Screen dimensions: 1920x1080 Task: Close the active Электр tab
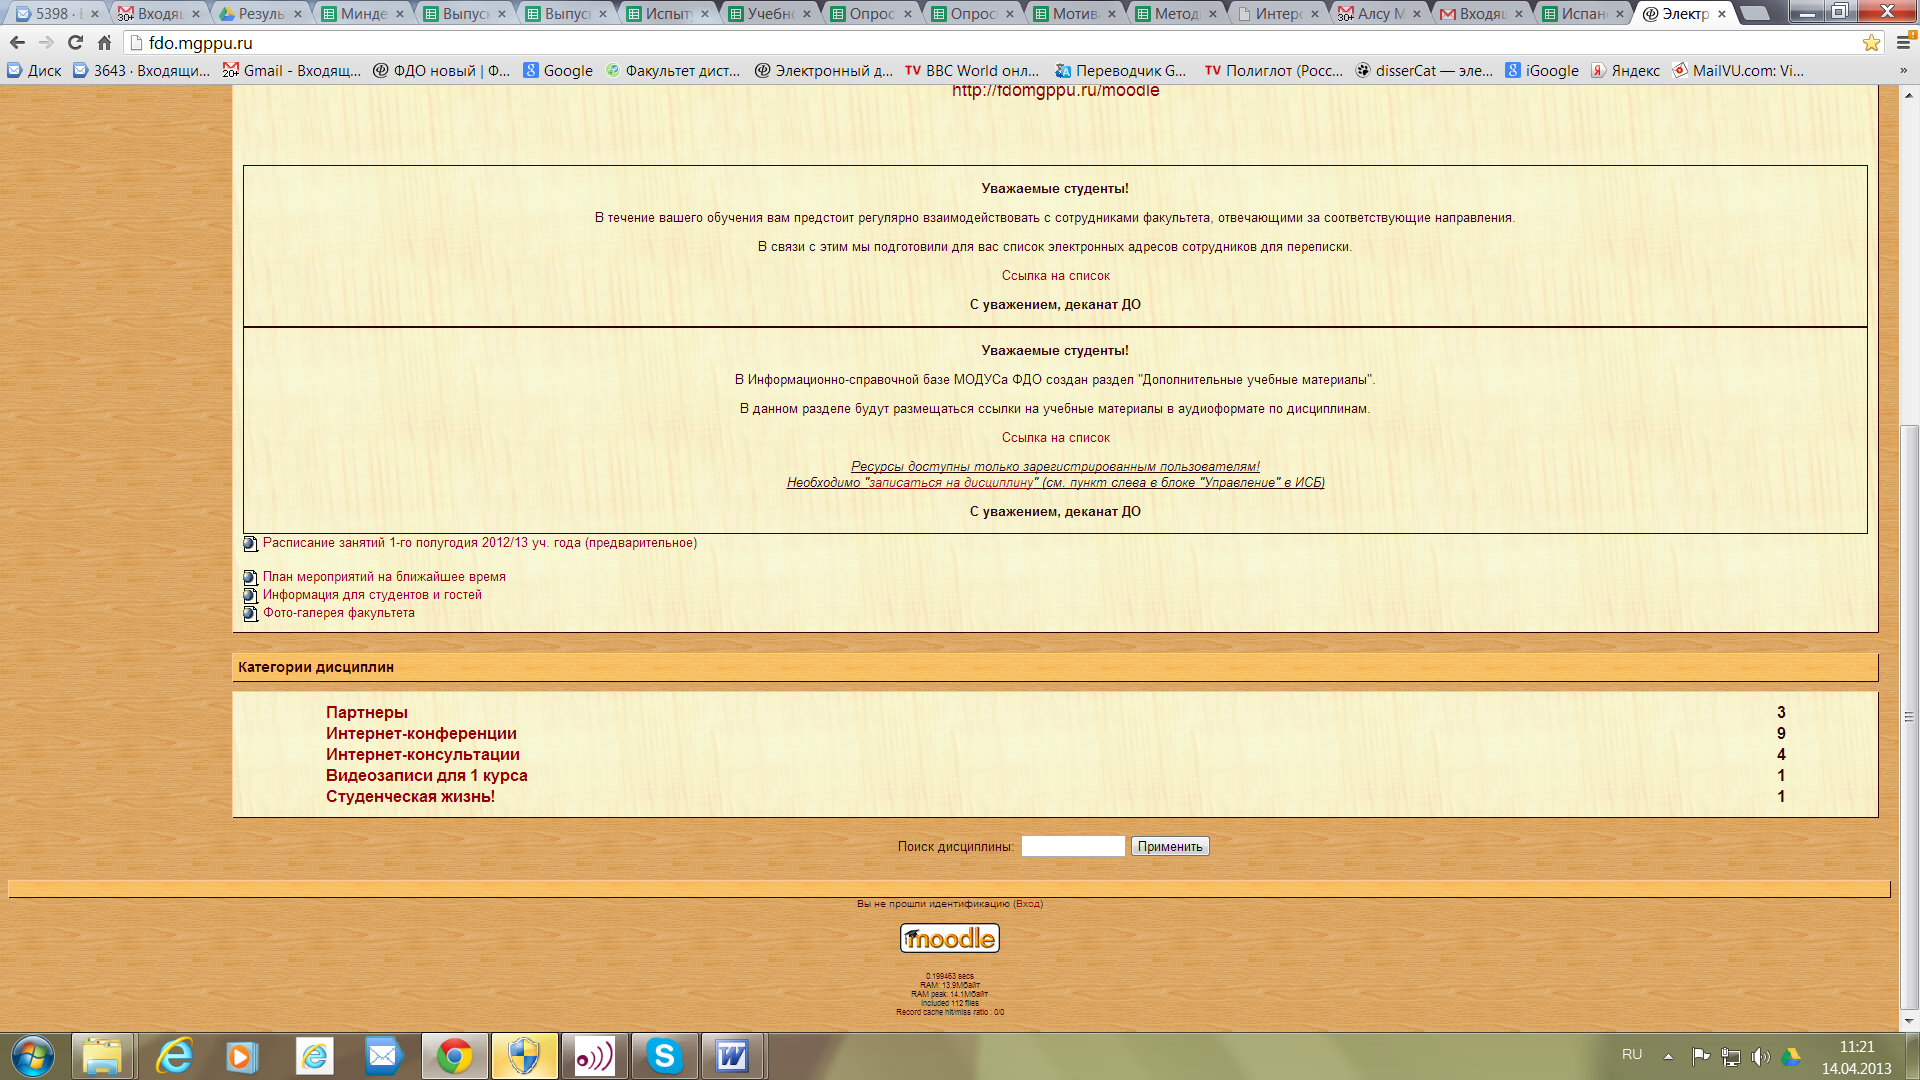[x=1722, y=14]
